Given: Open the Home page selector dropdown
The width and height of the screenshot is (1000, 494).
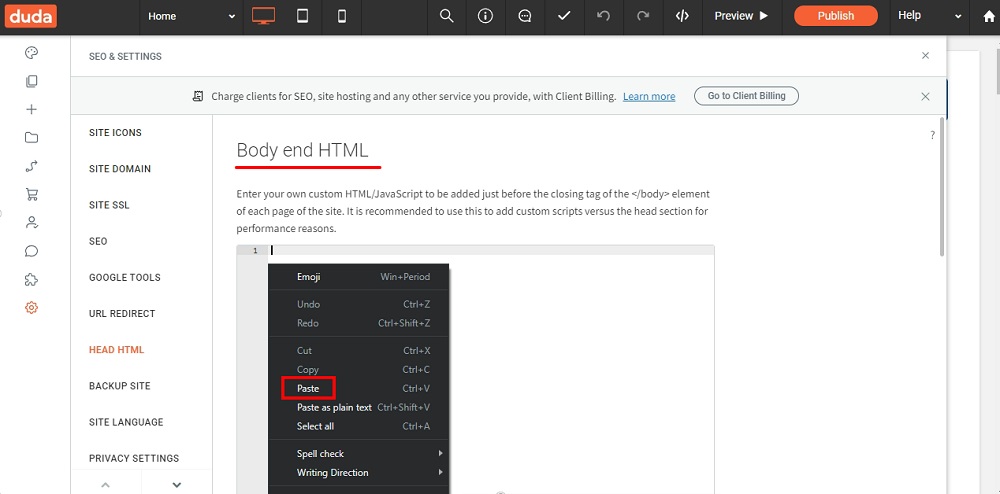Looking at the screenshot, I should pos(191,17).
